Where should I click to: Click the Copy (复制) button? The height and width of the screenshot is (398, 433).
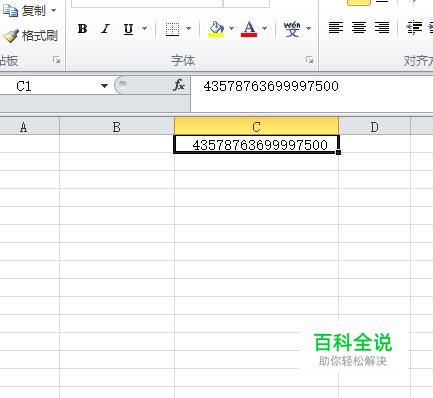point(25,11)
